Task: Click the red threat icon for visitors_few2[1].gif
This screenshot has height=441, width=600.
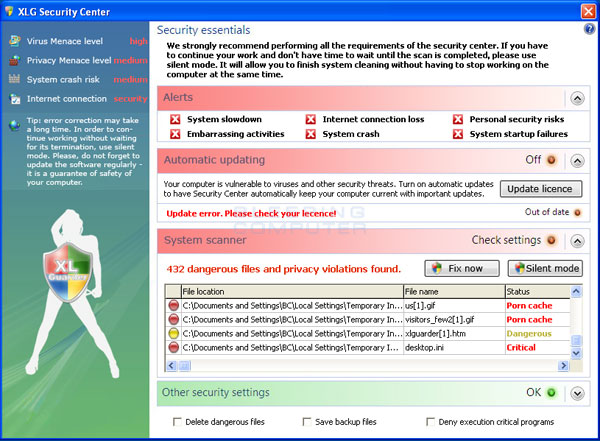Action: 174,319
